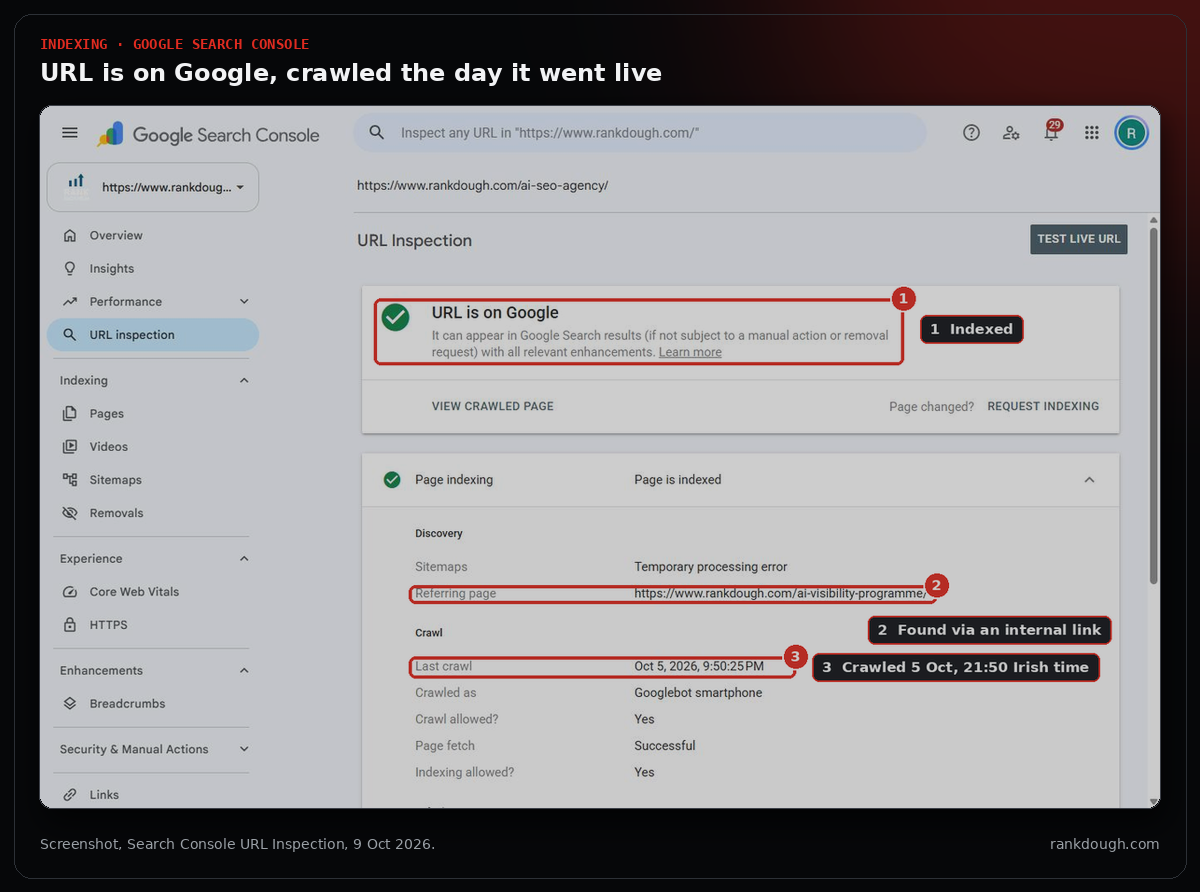The image size is (1200, 892).
Task: Collapse the Indexing section chevron
Action: 245,381
